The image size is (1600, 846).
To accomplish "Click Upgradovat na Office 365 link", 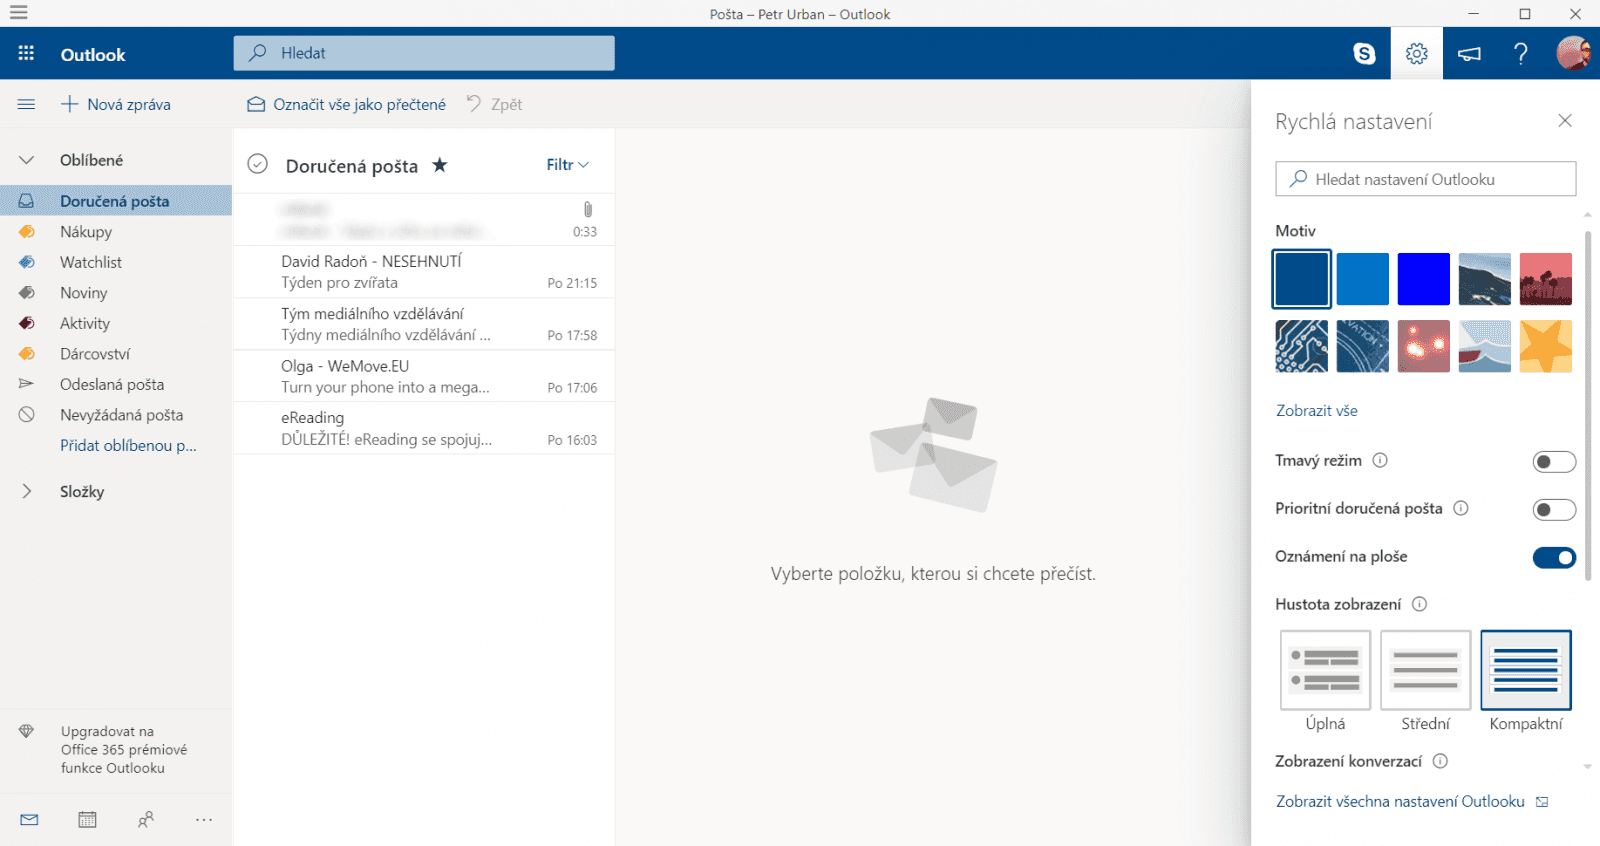I will (124, 750).
